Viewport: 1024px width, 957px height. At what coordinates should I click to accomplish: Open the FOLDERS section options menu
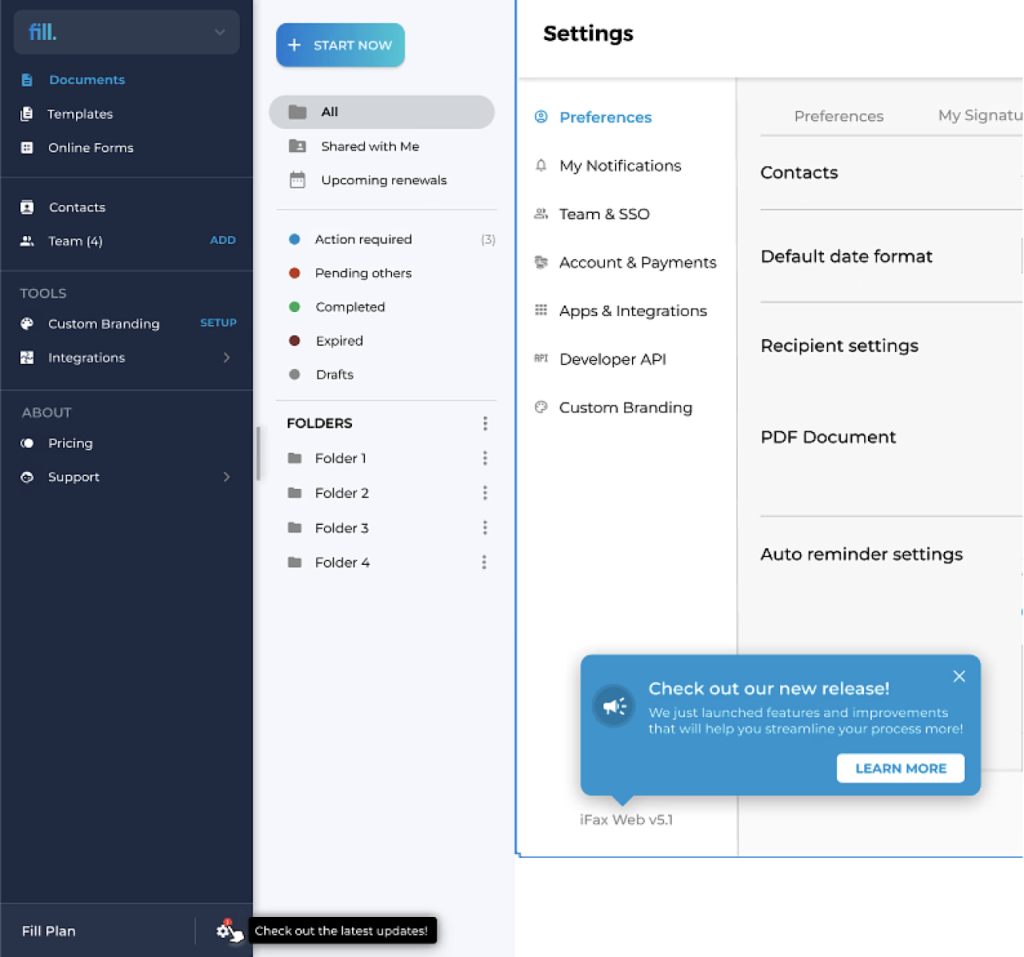485,423
